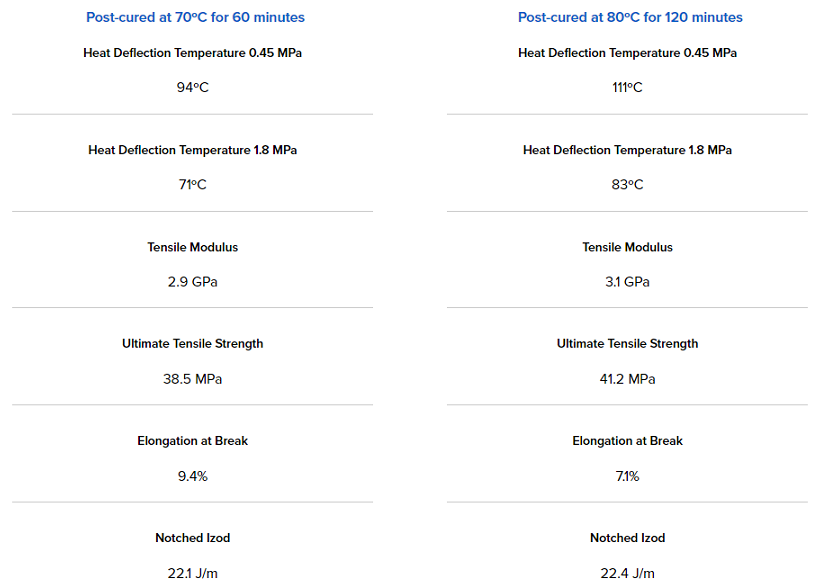Image resolution: width=817 pixels, height=587 pixels.
Task: Select the 41.2 MPa tensile strength value
Action: [x=627, y=379]
